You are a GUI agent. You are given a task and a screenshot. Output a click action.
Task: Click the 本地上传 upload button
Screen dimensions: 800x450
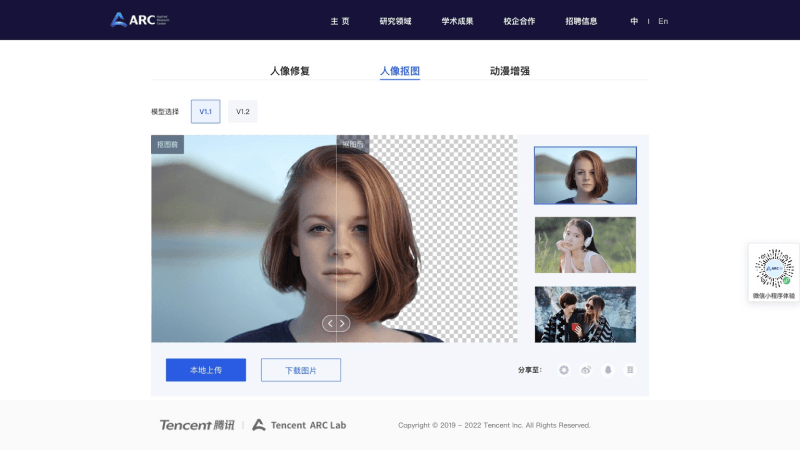point(205,370)
